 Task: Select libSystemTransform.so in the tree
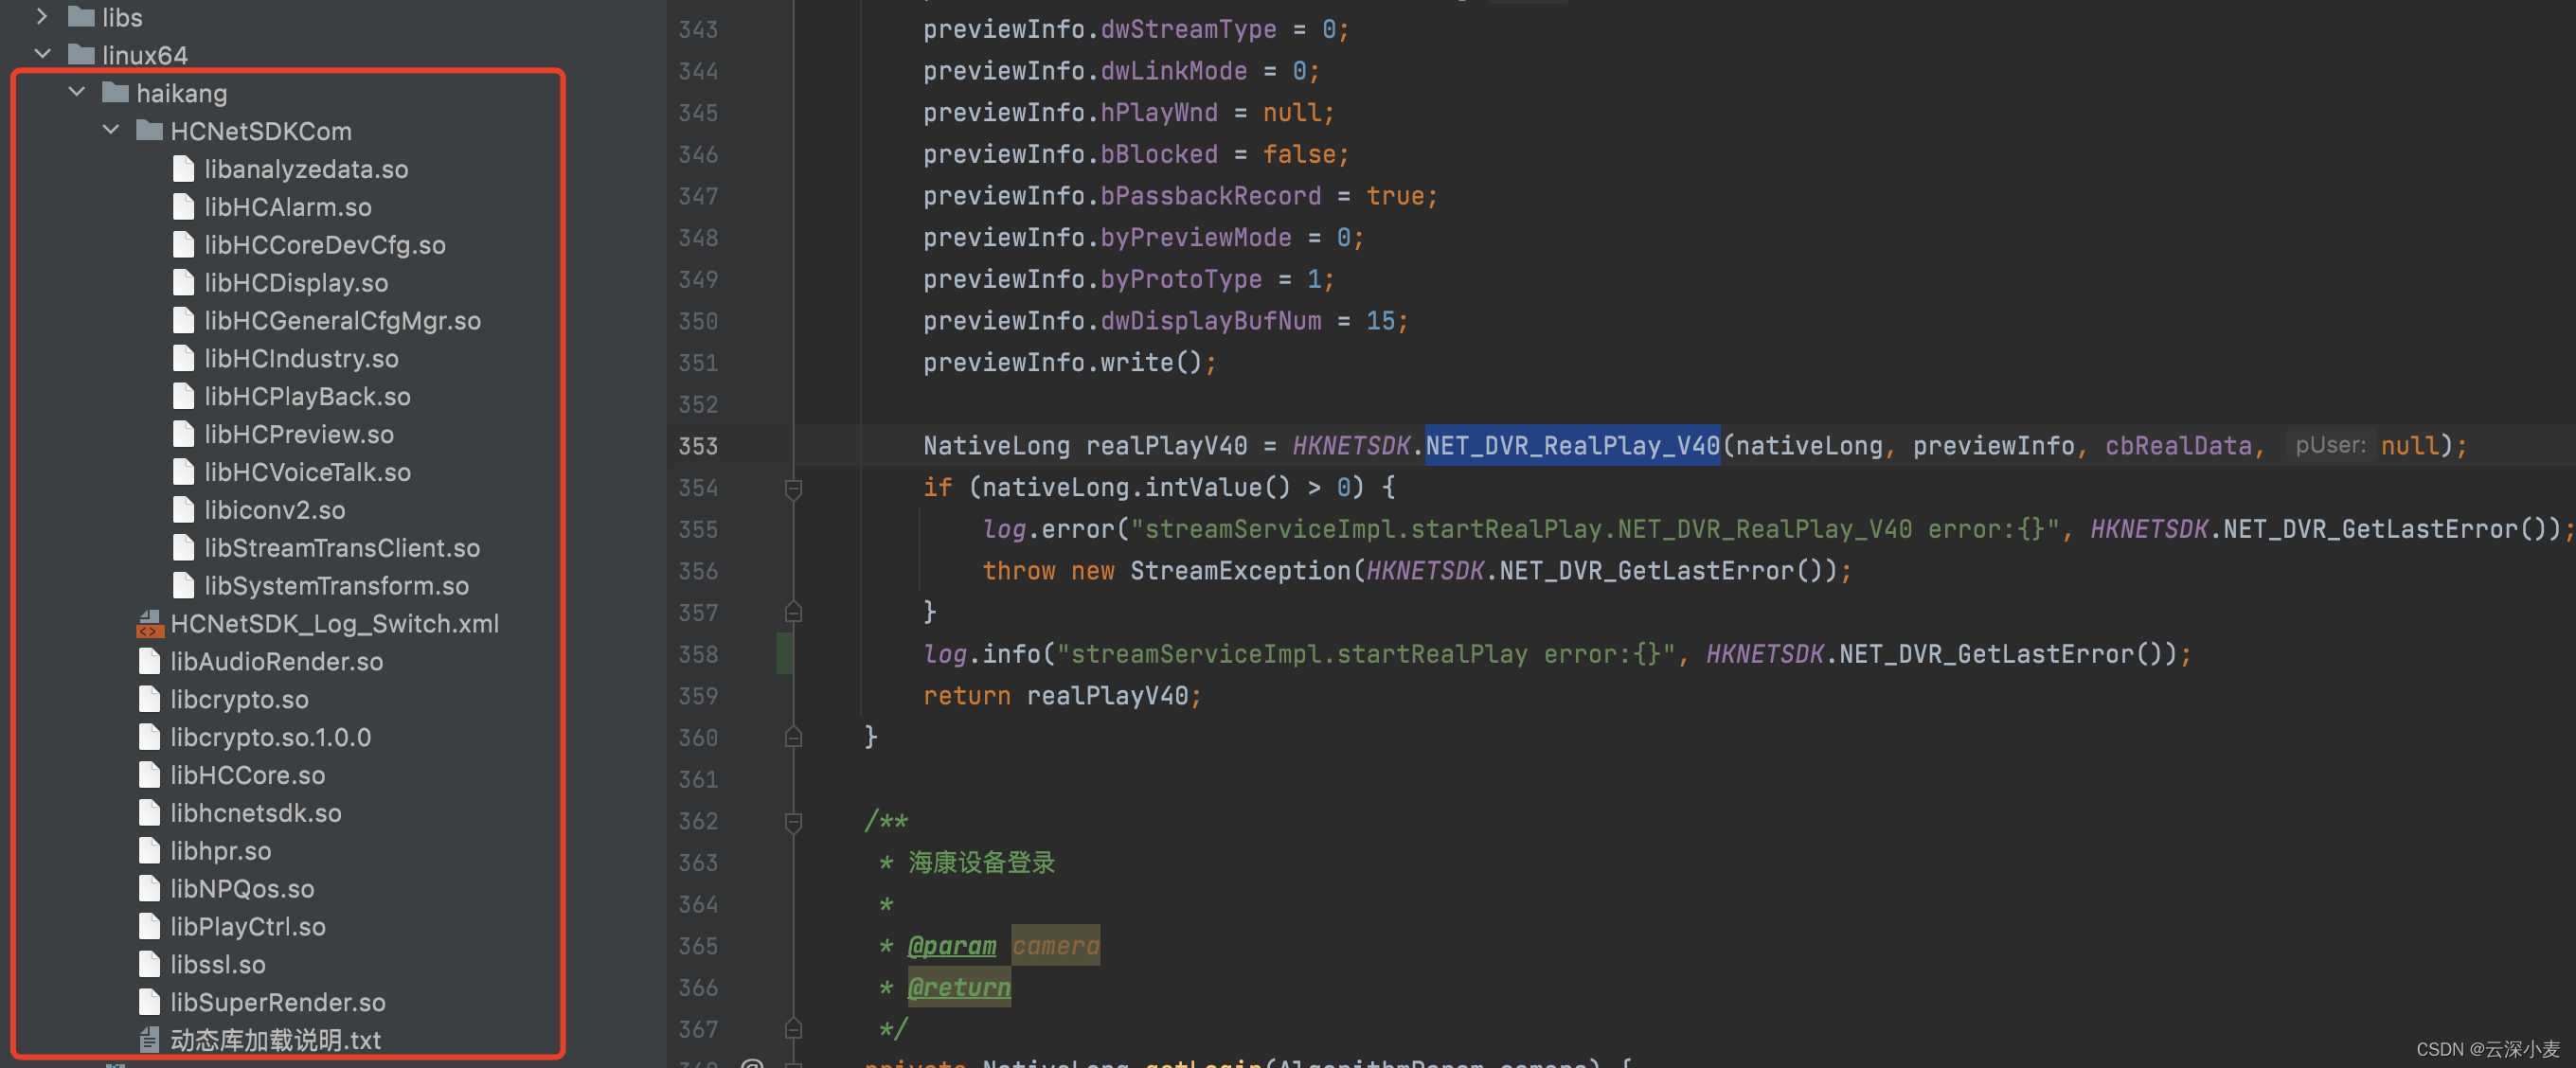(336, 586)
